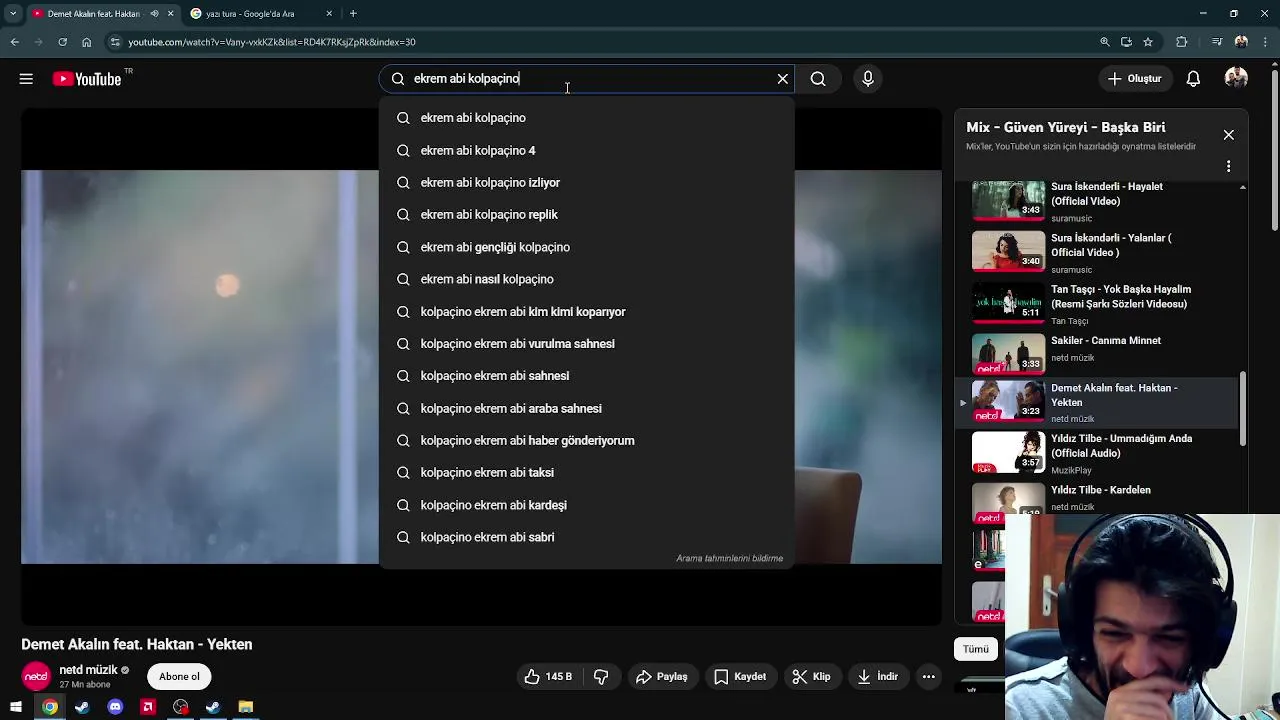1280x720 pixels.
Task: Open the netd müzik channel name link
Action: tap(88, 670)
